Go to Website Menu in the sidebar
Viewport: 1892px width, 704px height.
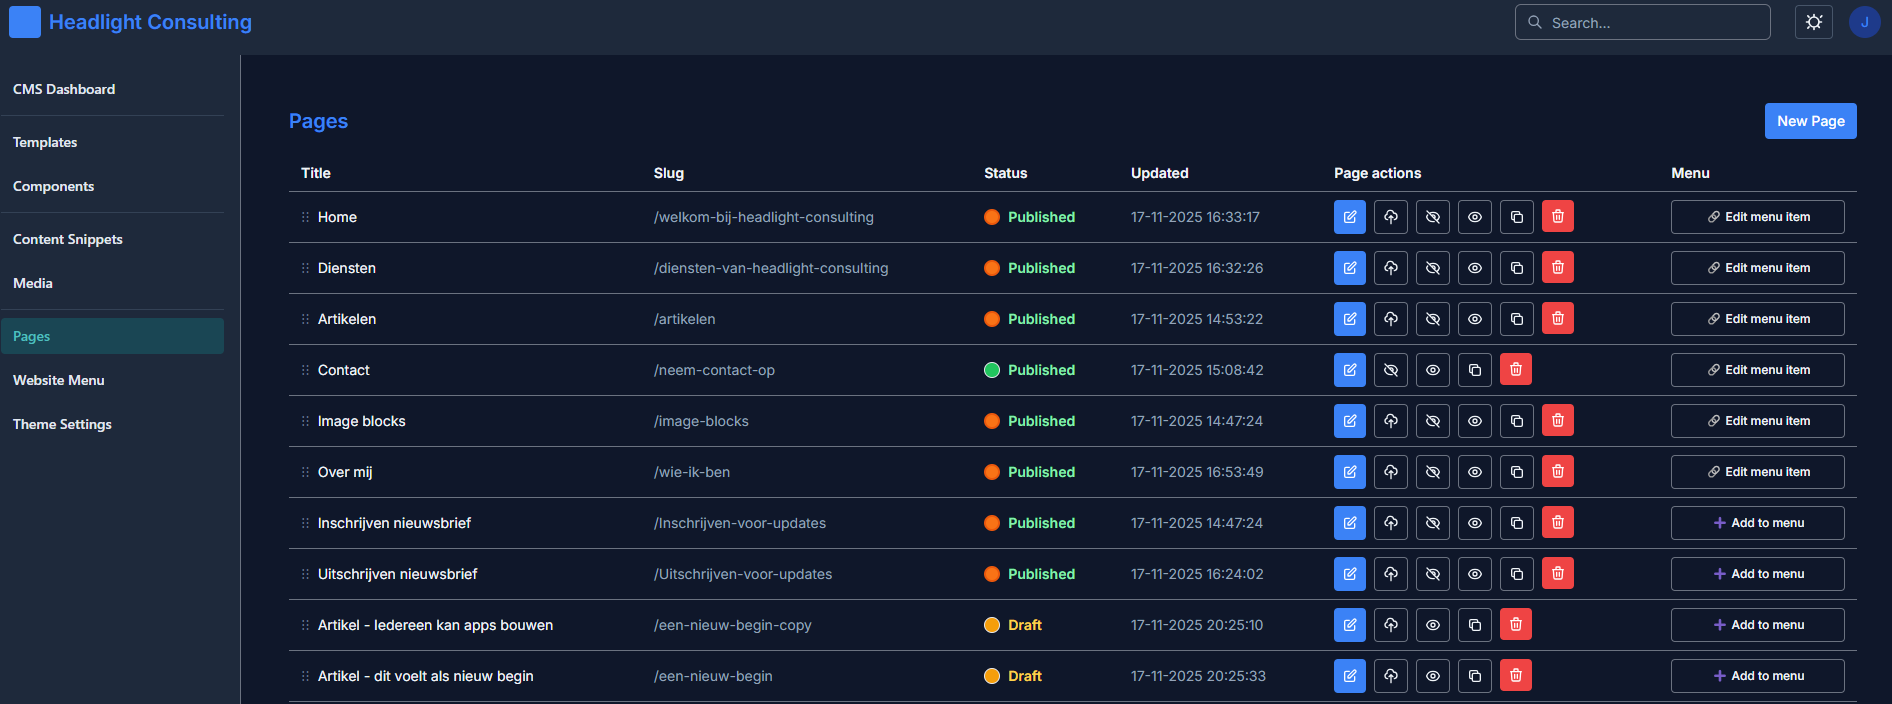tap(59, 380)
